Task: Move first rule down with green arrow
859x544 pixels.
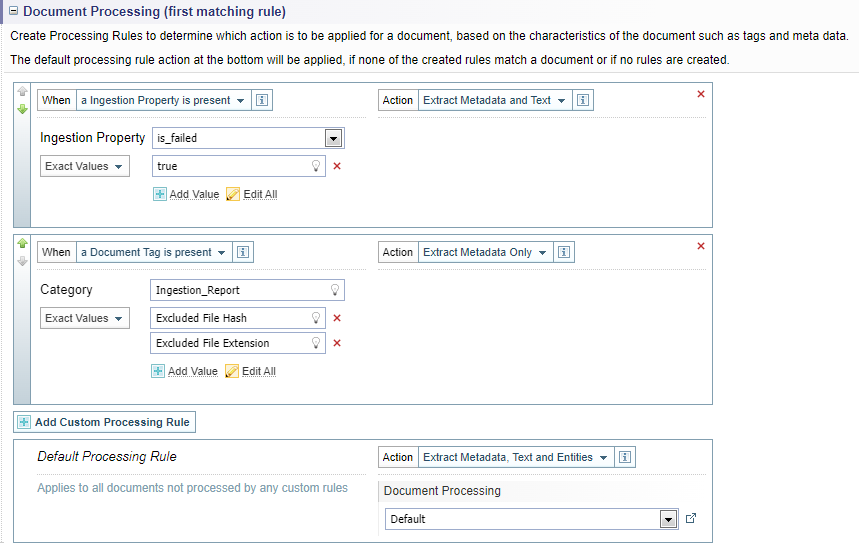Action: click(x=23, y=109)
